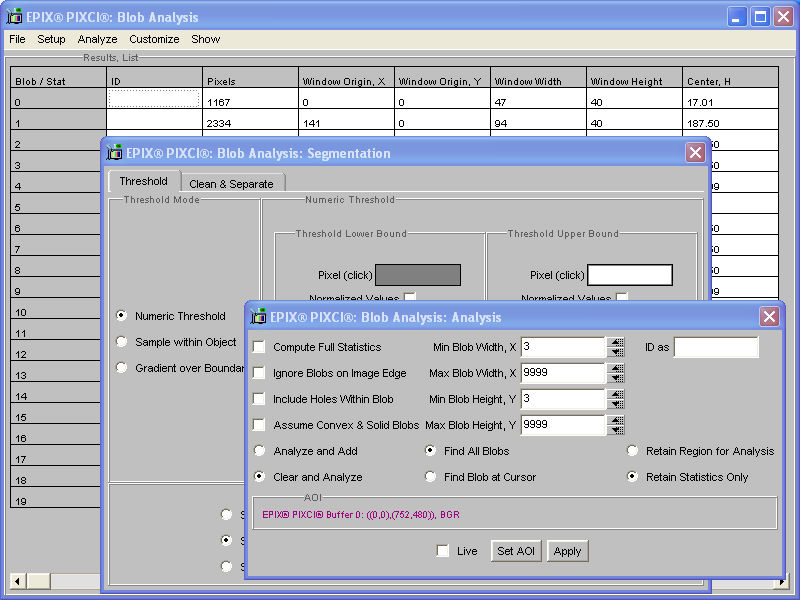Click the Blob Analysis window title icon
The height and width of the screenshot is (600, 800).
(x=14, y=17)
